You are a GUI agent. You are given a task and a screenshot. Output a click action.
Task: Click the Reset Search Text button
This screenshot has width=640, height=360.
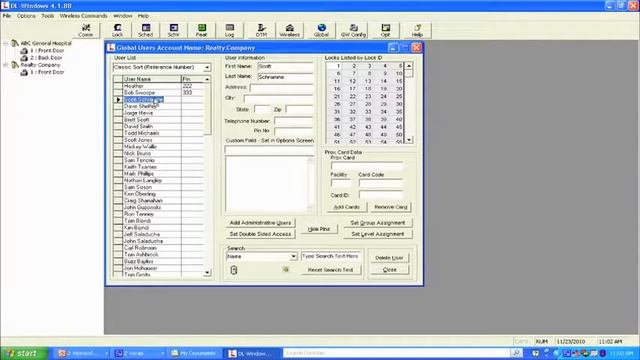point(330,270)
